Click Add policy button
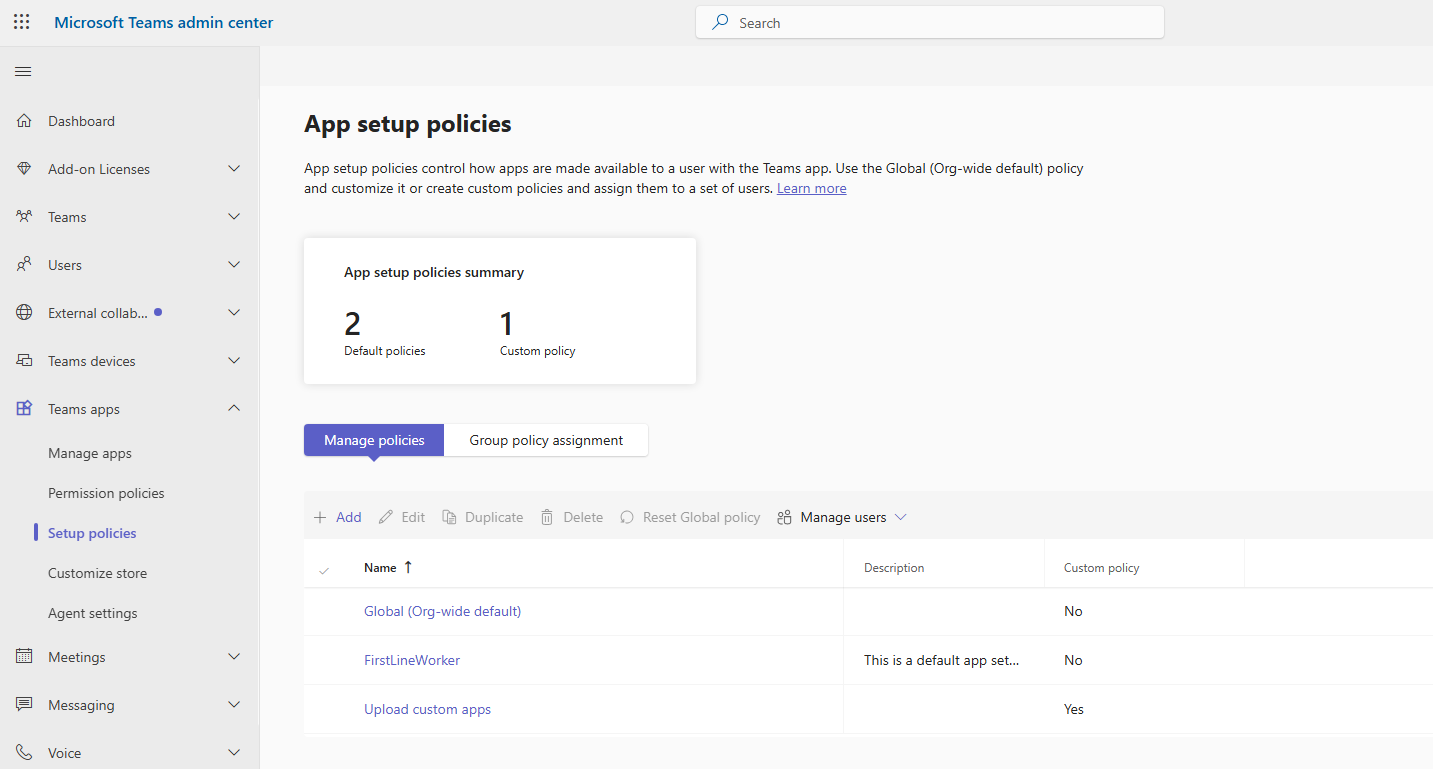 (x=338, y=517)
